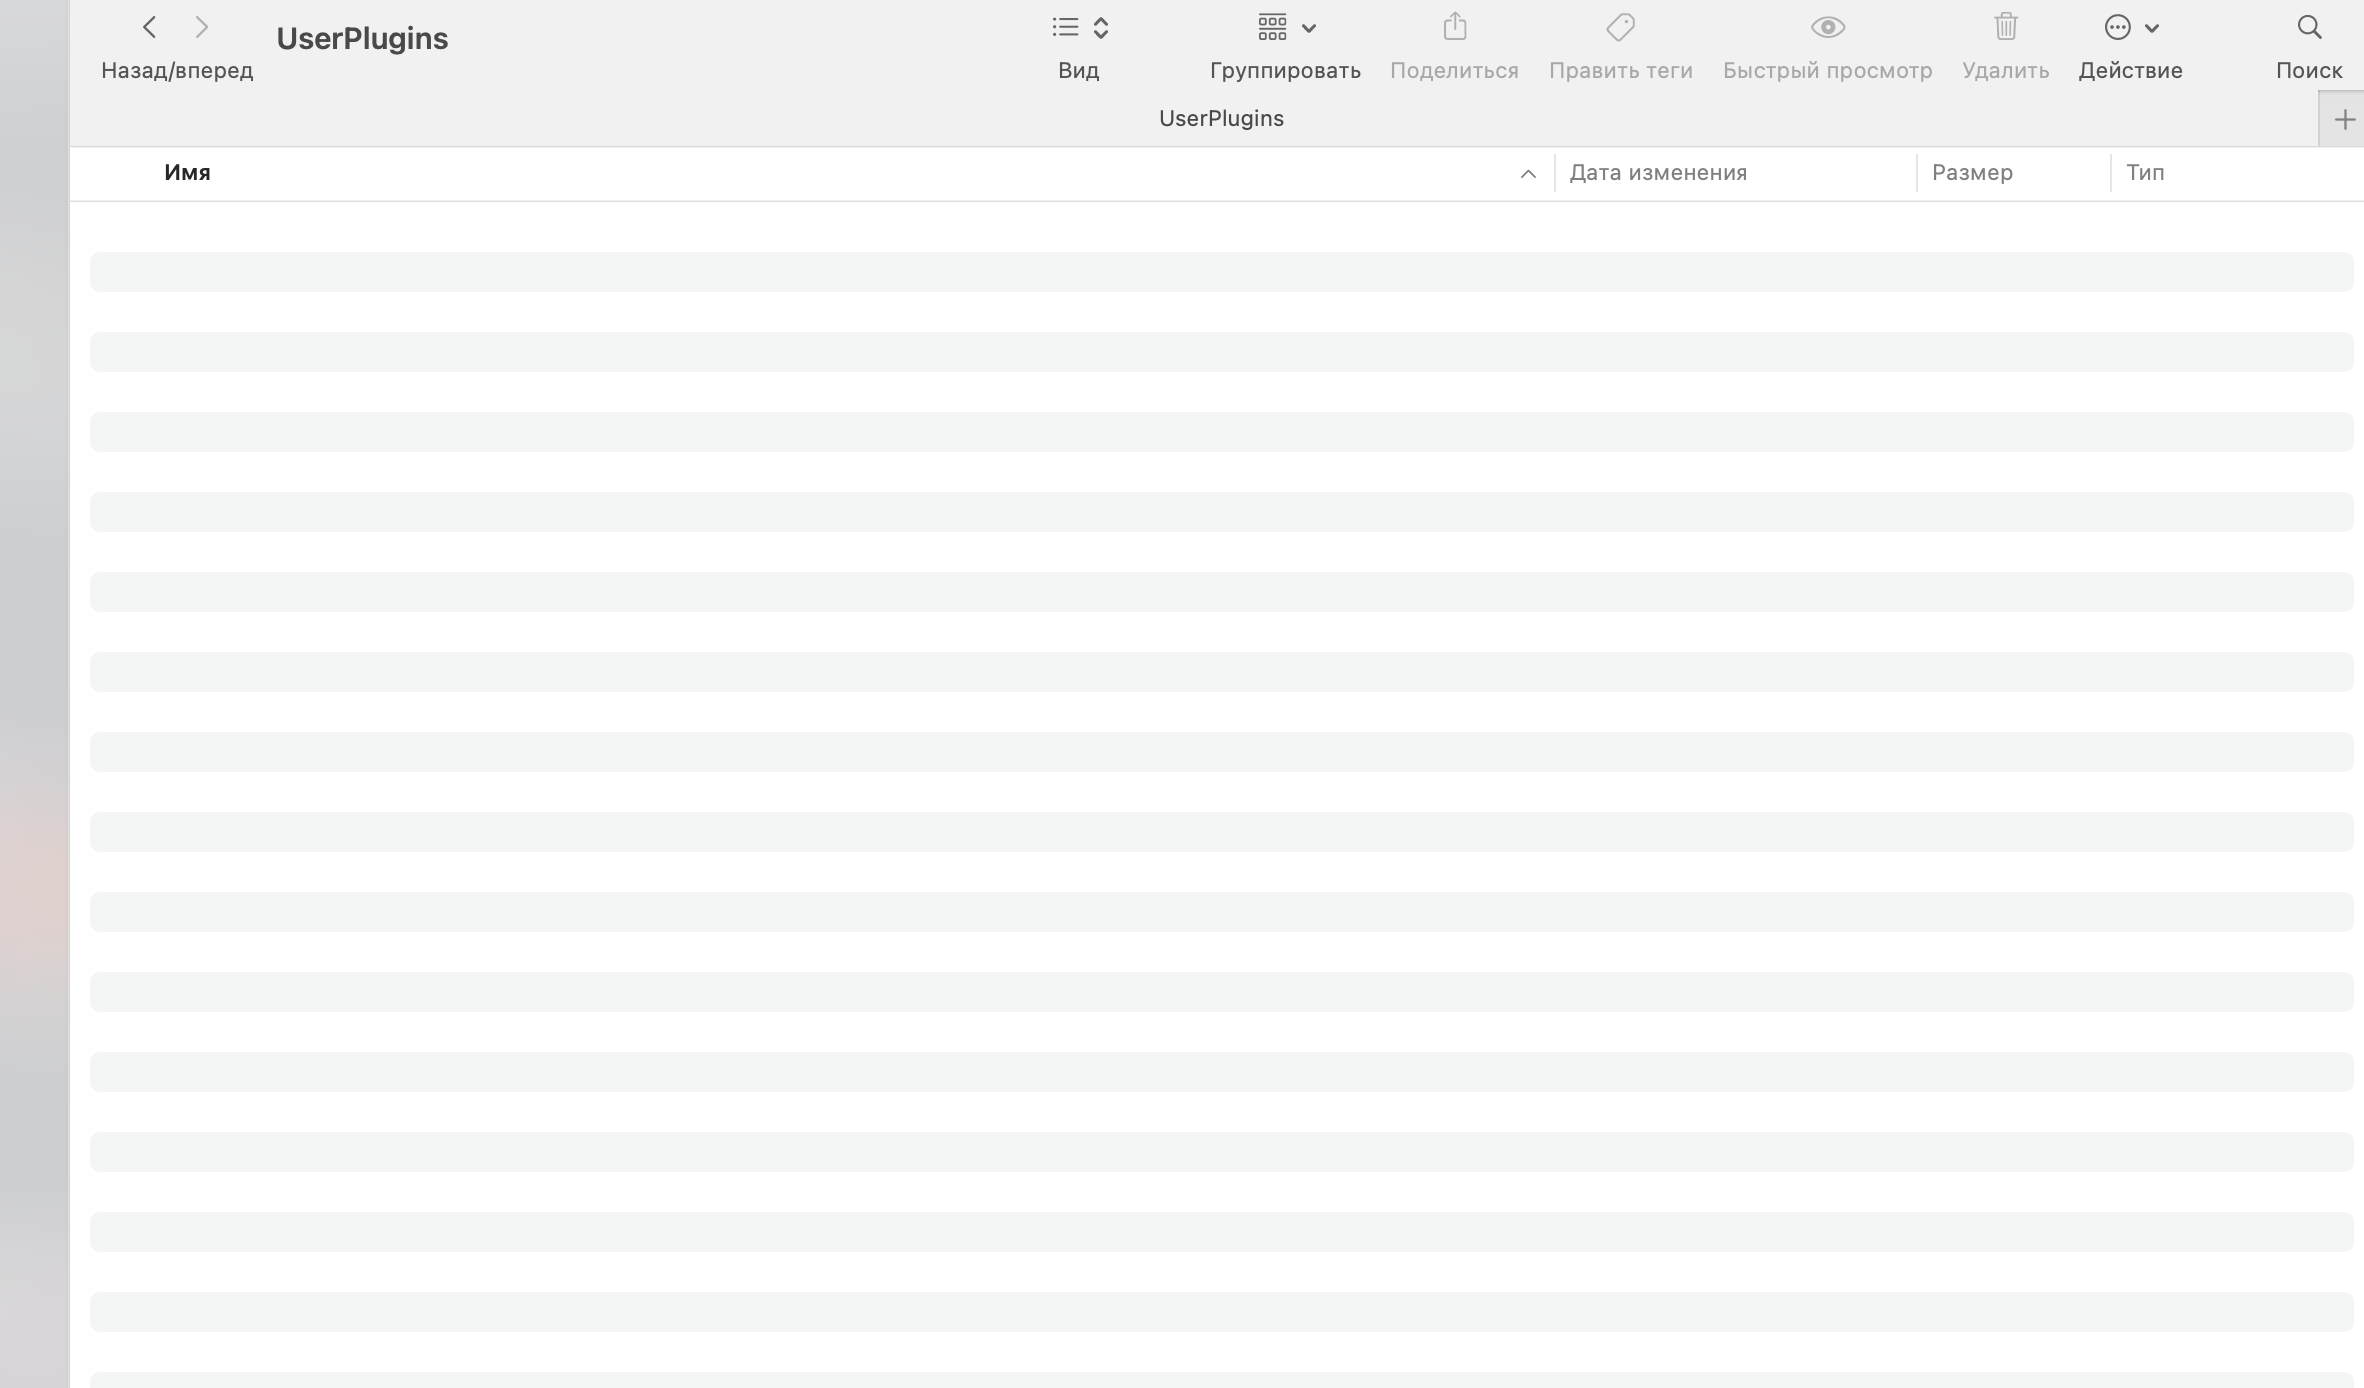Sort by the Дата изменения column
This screenshot has width=2364, height=1388.
[1658, 173]
